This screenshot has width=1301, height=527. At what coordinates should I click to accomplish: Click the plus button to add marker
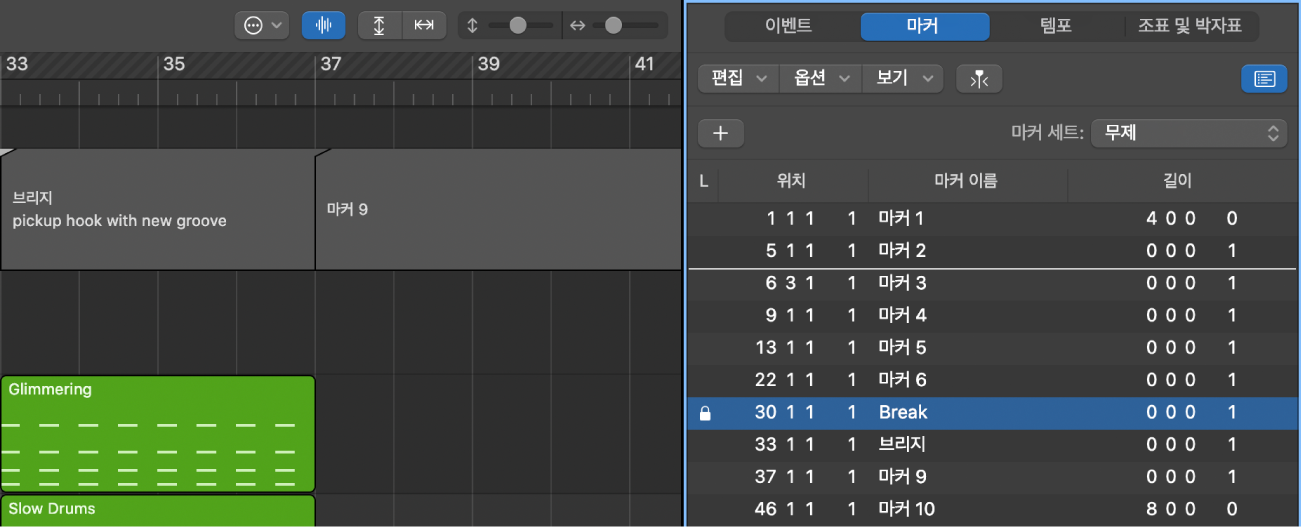click(721, 133)
